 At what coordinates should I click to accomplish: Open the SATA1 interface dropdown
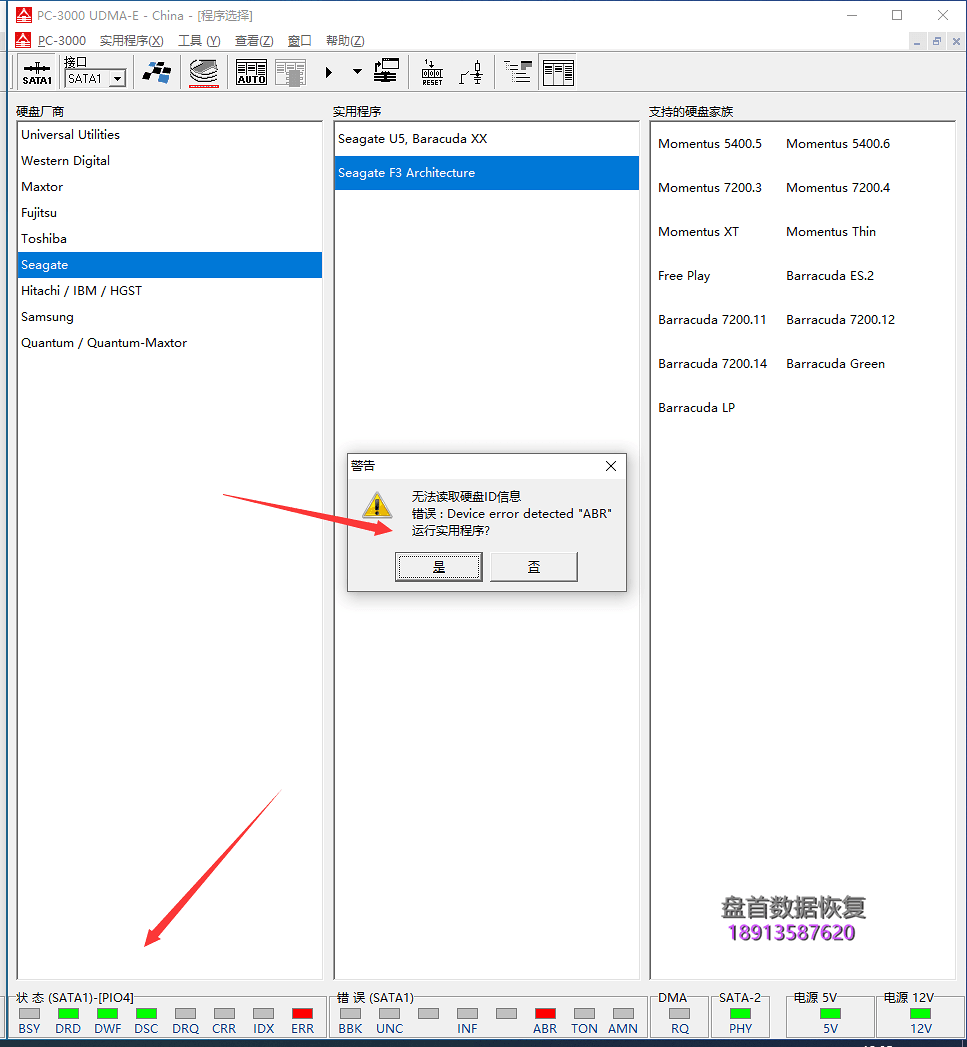(118, 79)
